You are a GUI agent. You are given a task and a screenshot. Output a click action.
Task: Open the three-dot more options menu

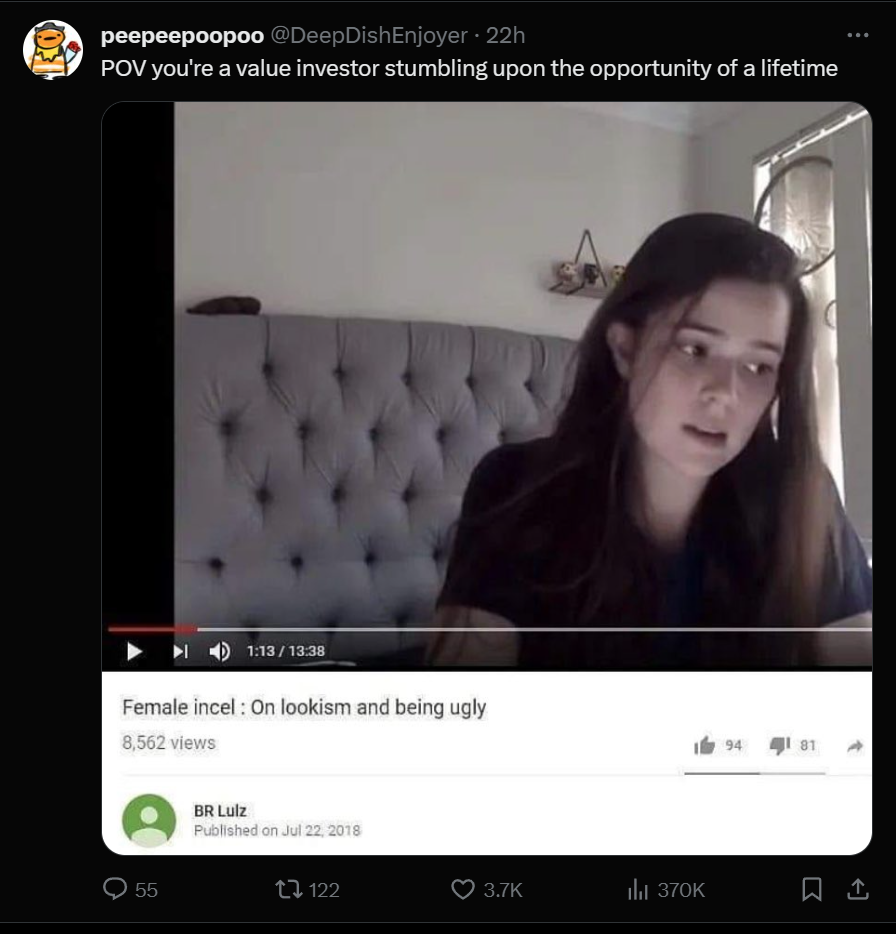point(857,35)
